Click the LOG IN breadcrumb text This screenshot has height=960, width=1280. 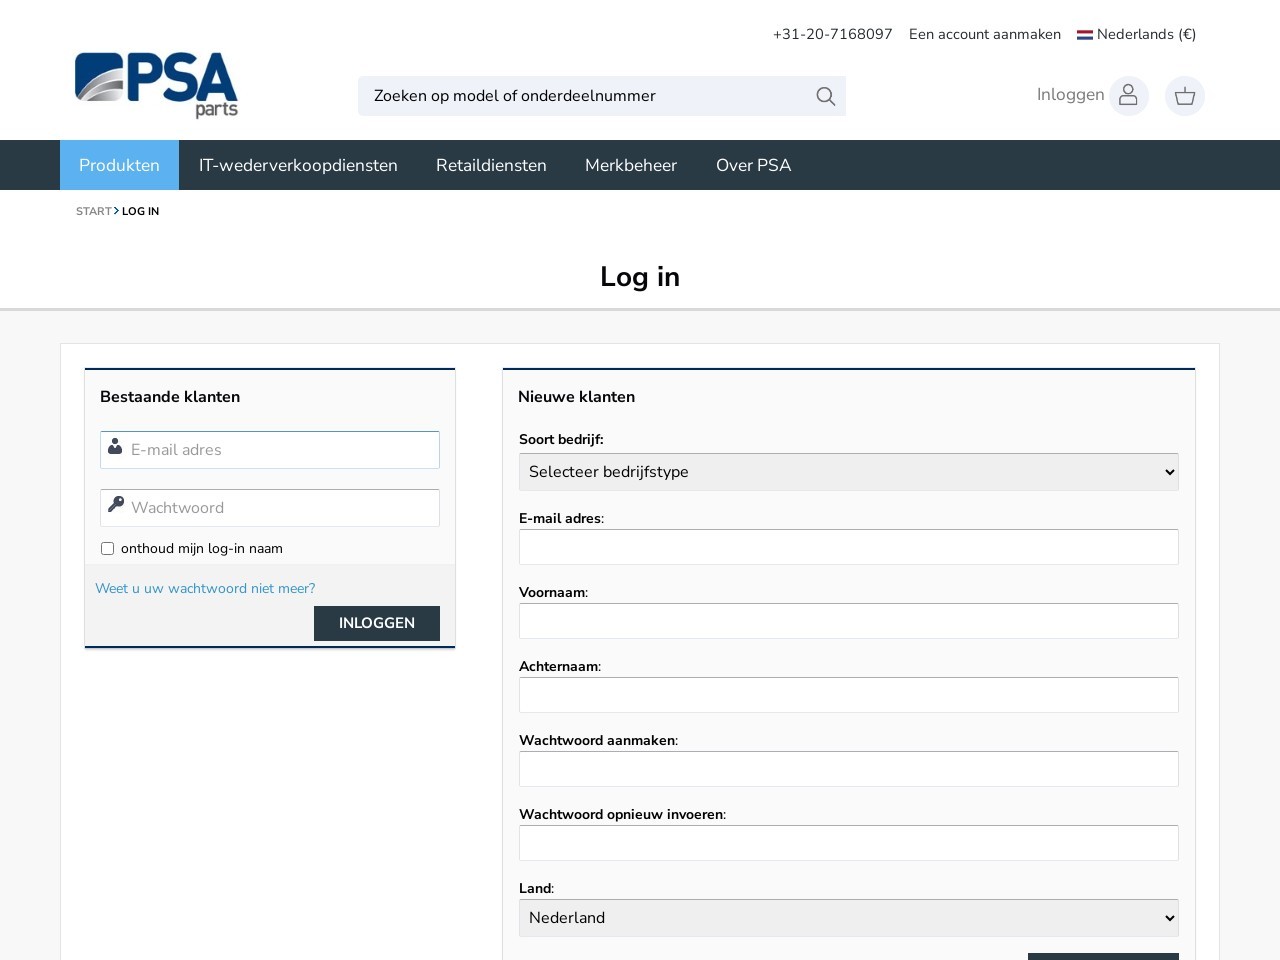140,211
